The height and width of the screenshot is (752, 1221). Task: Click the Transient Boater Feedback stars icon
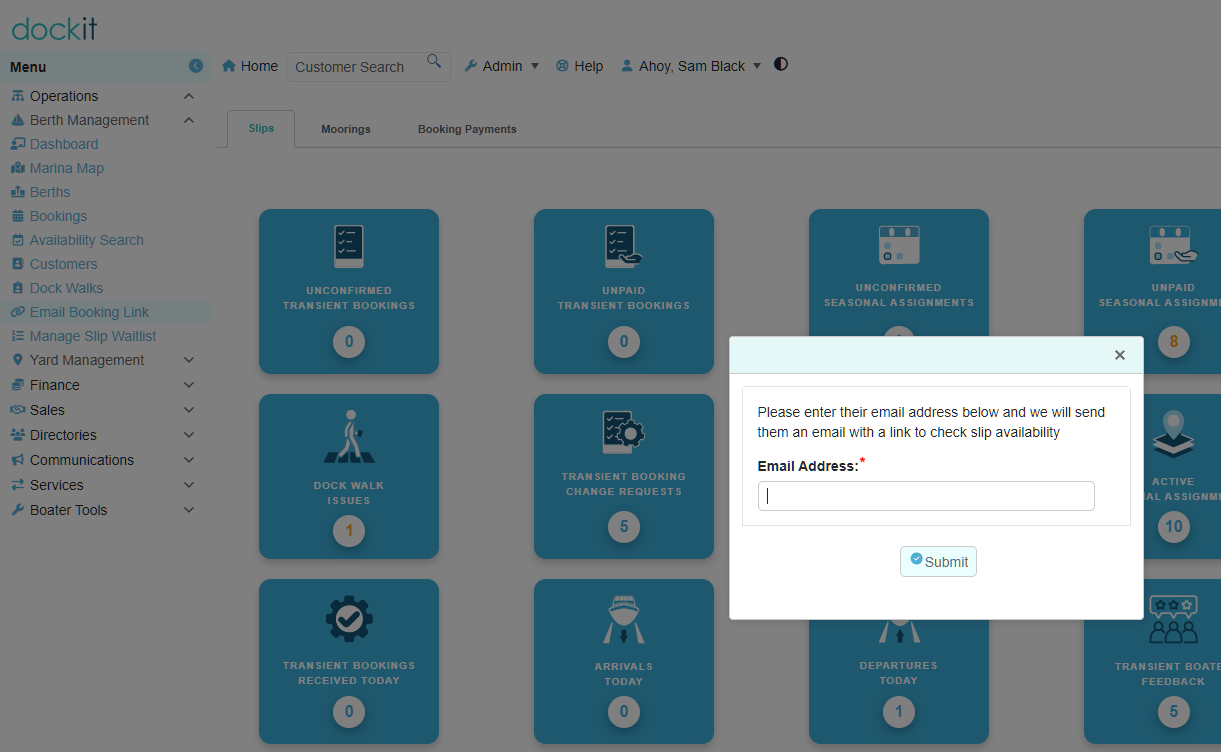tap(1173, 620)
